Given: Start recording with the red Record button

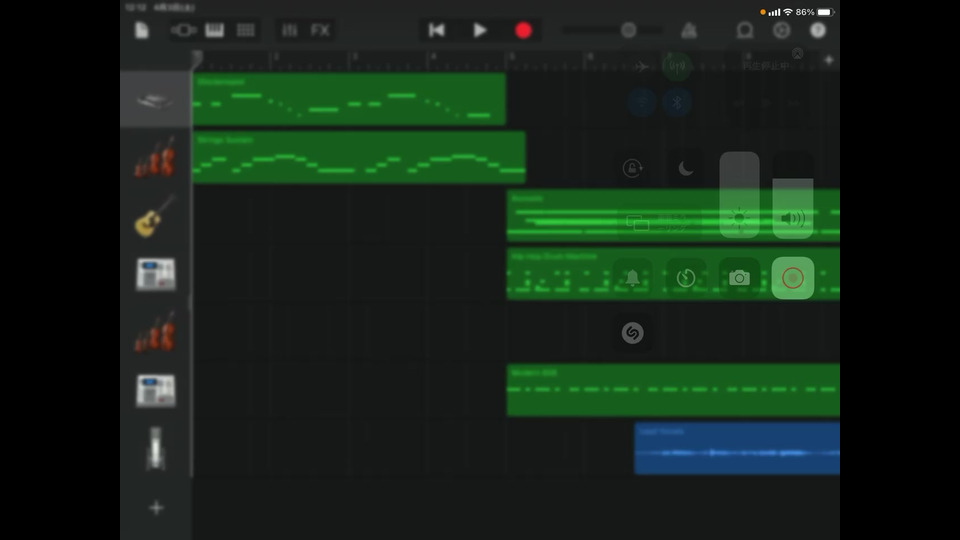Looking at the screenshot, I should (x=523, y=30).
